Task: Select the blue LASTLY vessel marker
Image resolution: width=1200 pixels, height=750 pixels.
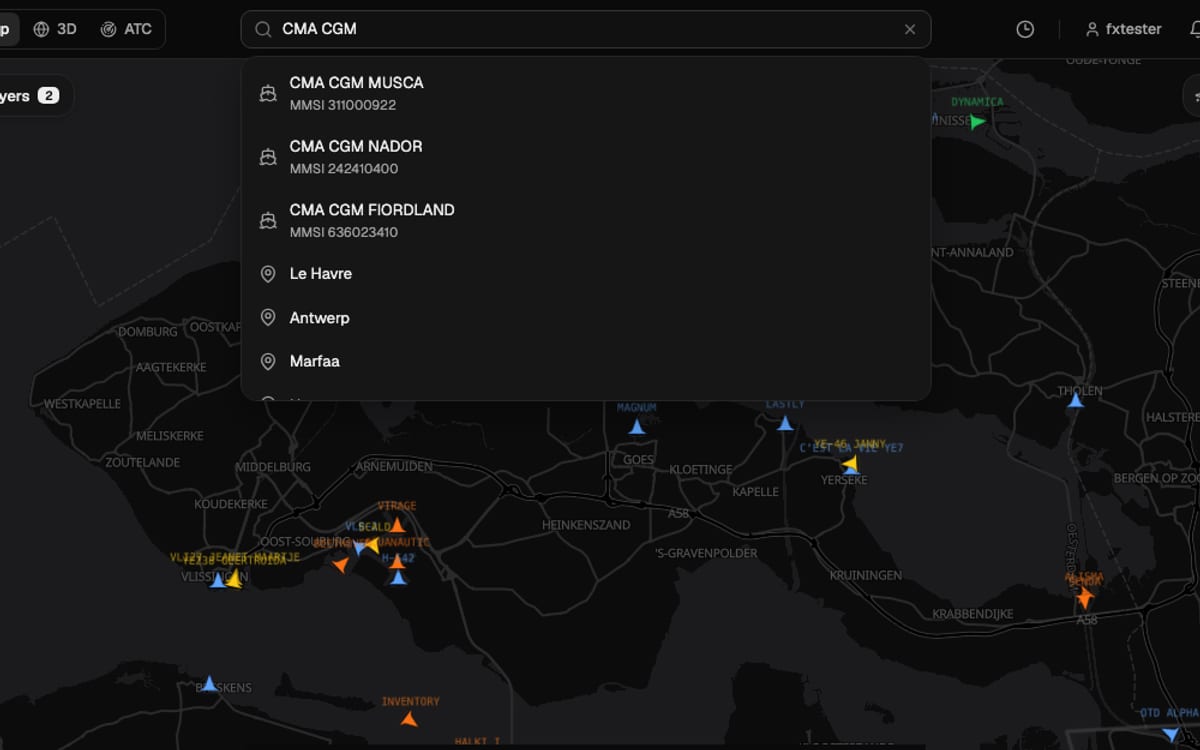Action: point(785,423)
